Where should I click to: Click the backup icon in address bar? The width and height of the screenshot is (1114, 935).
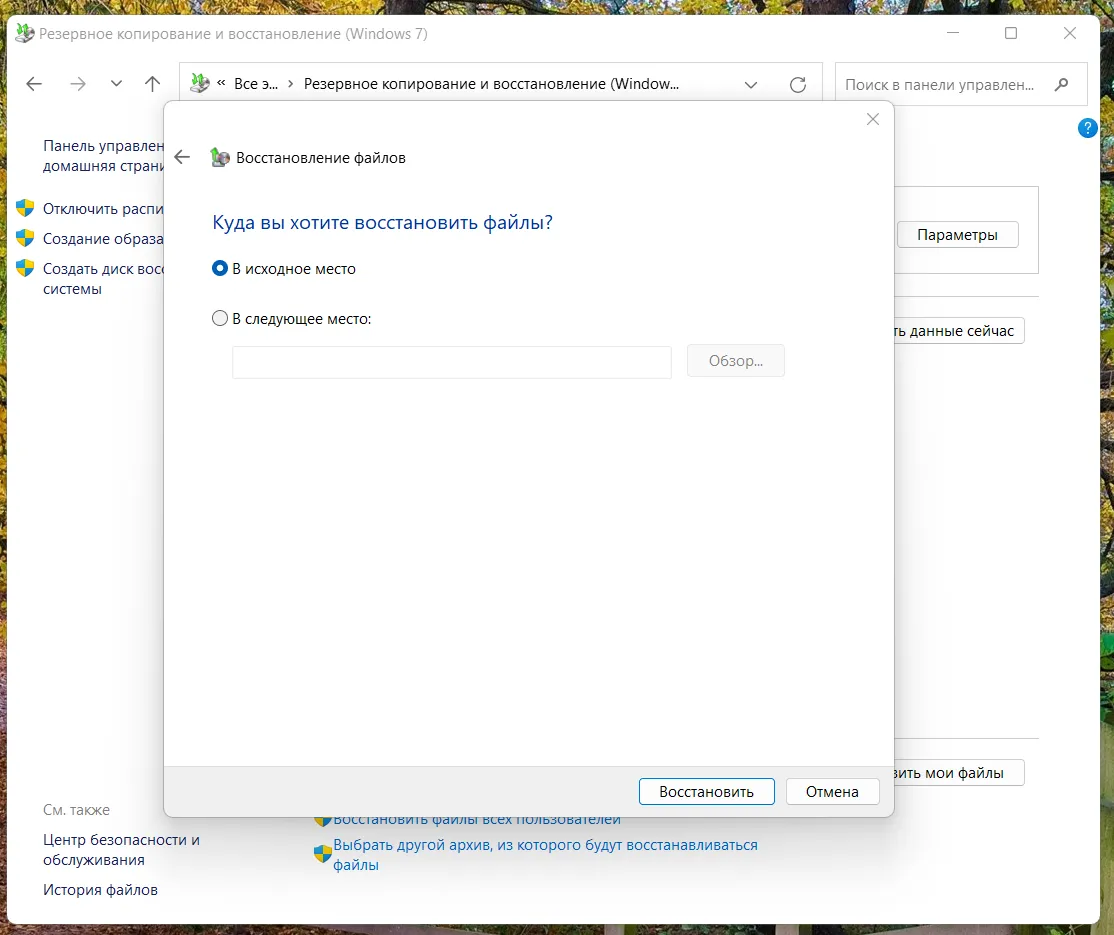[200, 84]
